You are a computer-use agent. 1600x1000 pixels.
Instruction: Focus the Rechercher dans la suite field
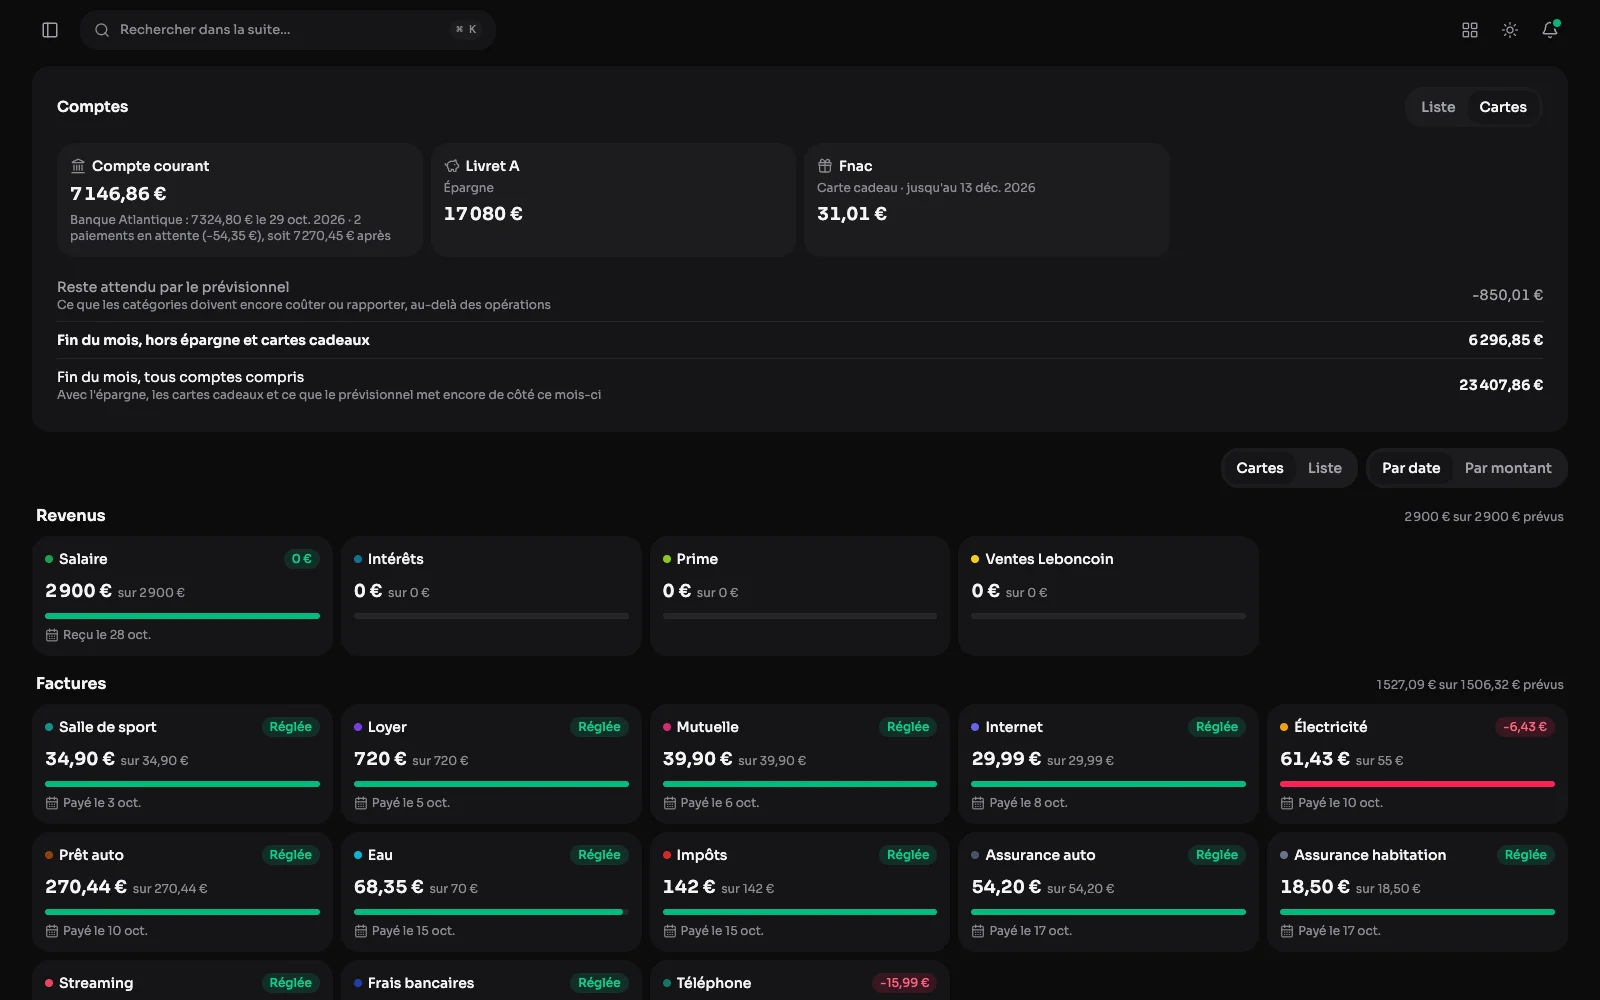coord(288,30)
